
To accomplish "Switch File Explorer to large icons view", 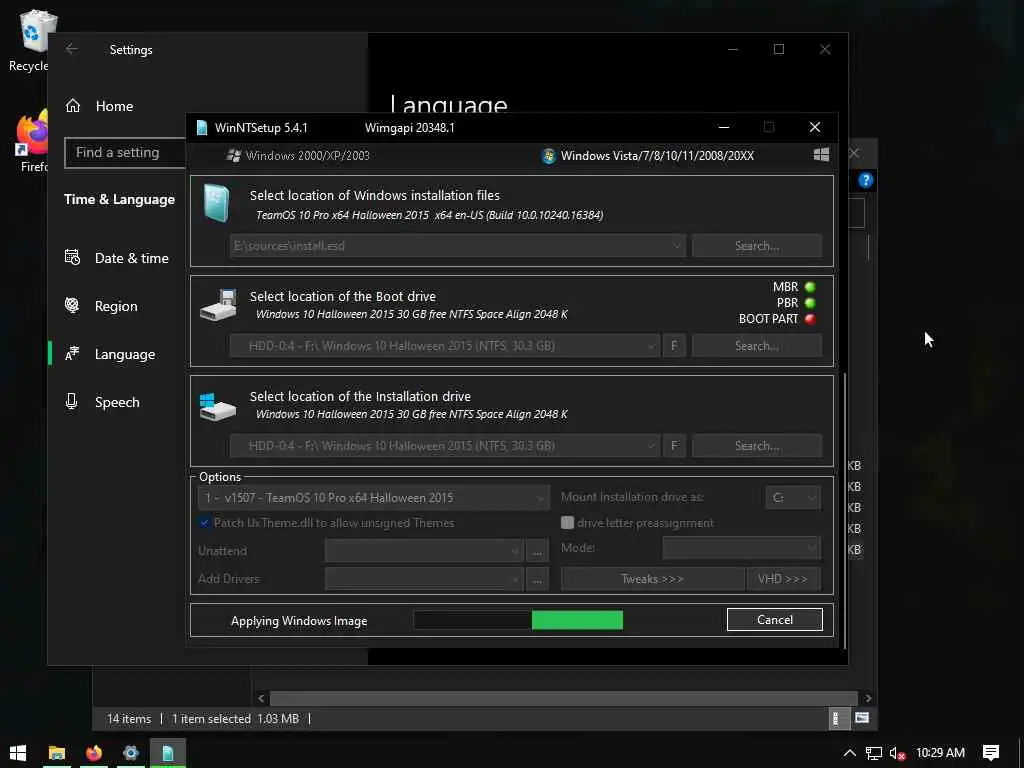I will point(862,718).
